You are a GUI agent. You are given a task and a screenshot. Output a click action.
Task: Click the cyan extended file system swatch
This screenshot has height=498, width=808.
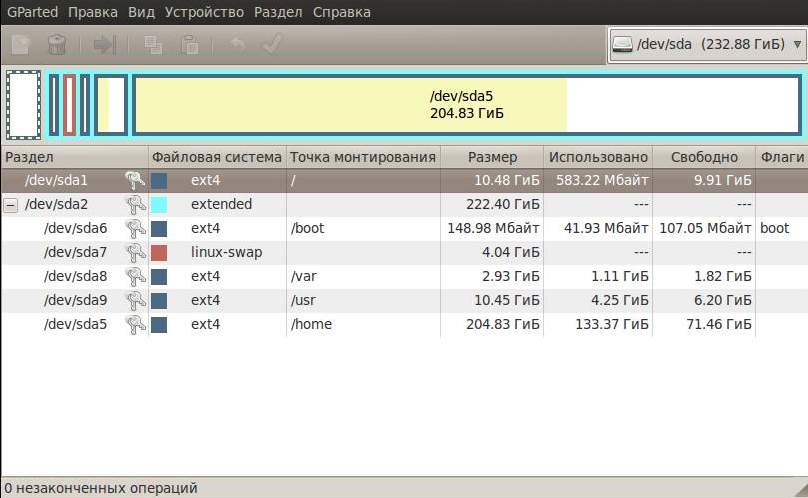(x=159, y=204)
